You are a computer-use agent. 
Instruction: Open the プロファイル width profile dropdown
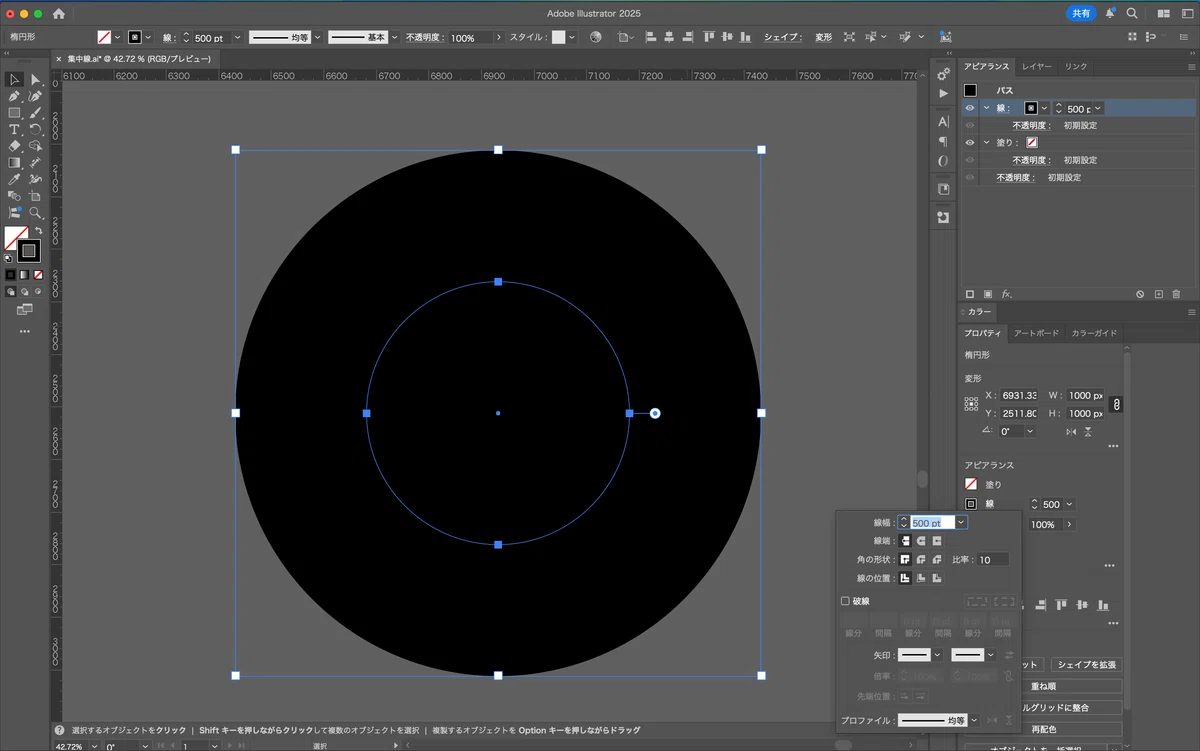974,720
